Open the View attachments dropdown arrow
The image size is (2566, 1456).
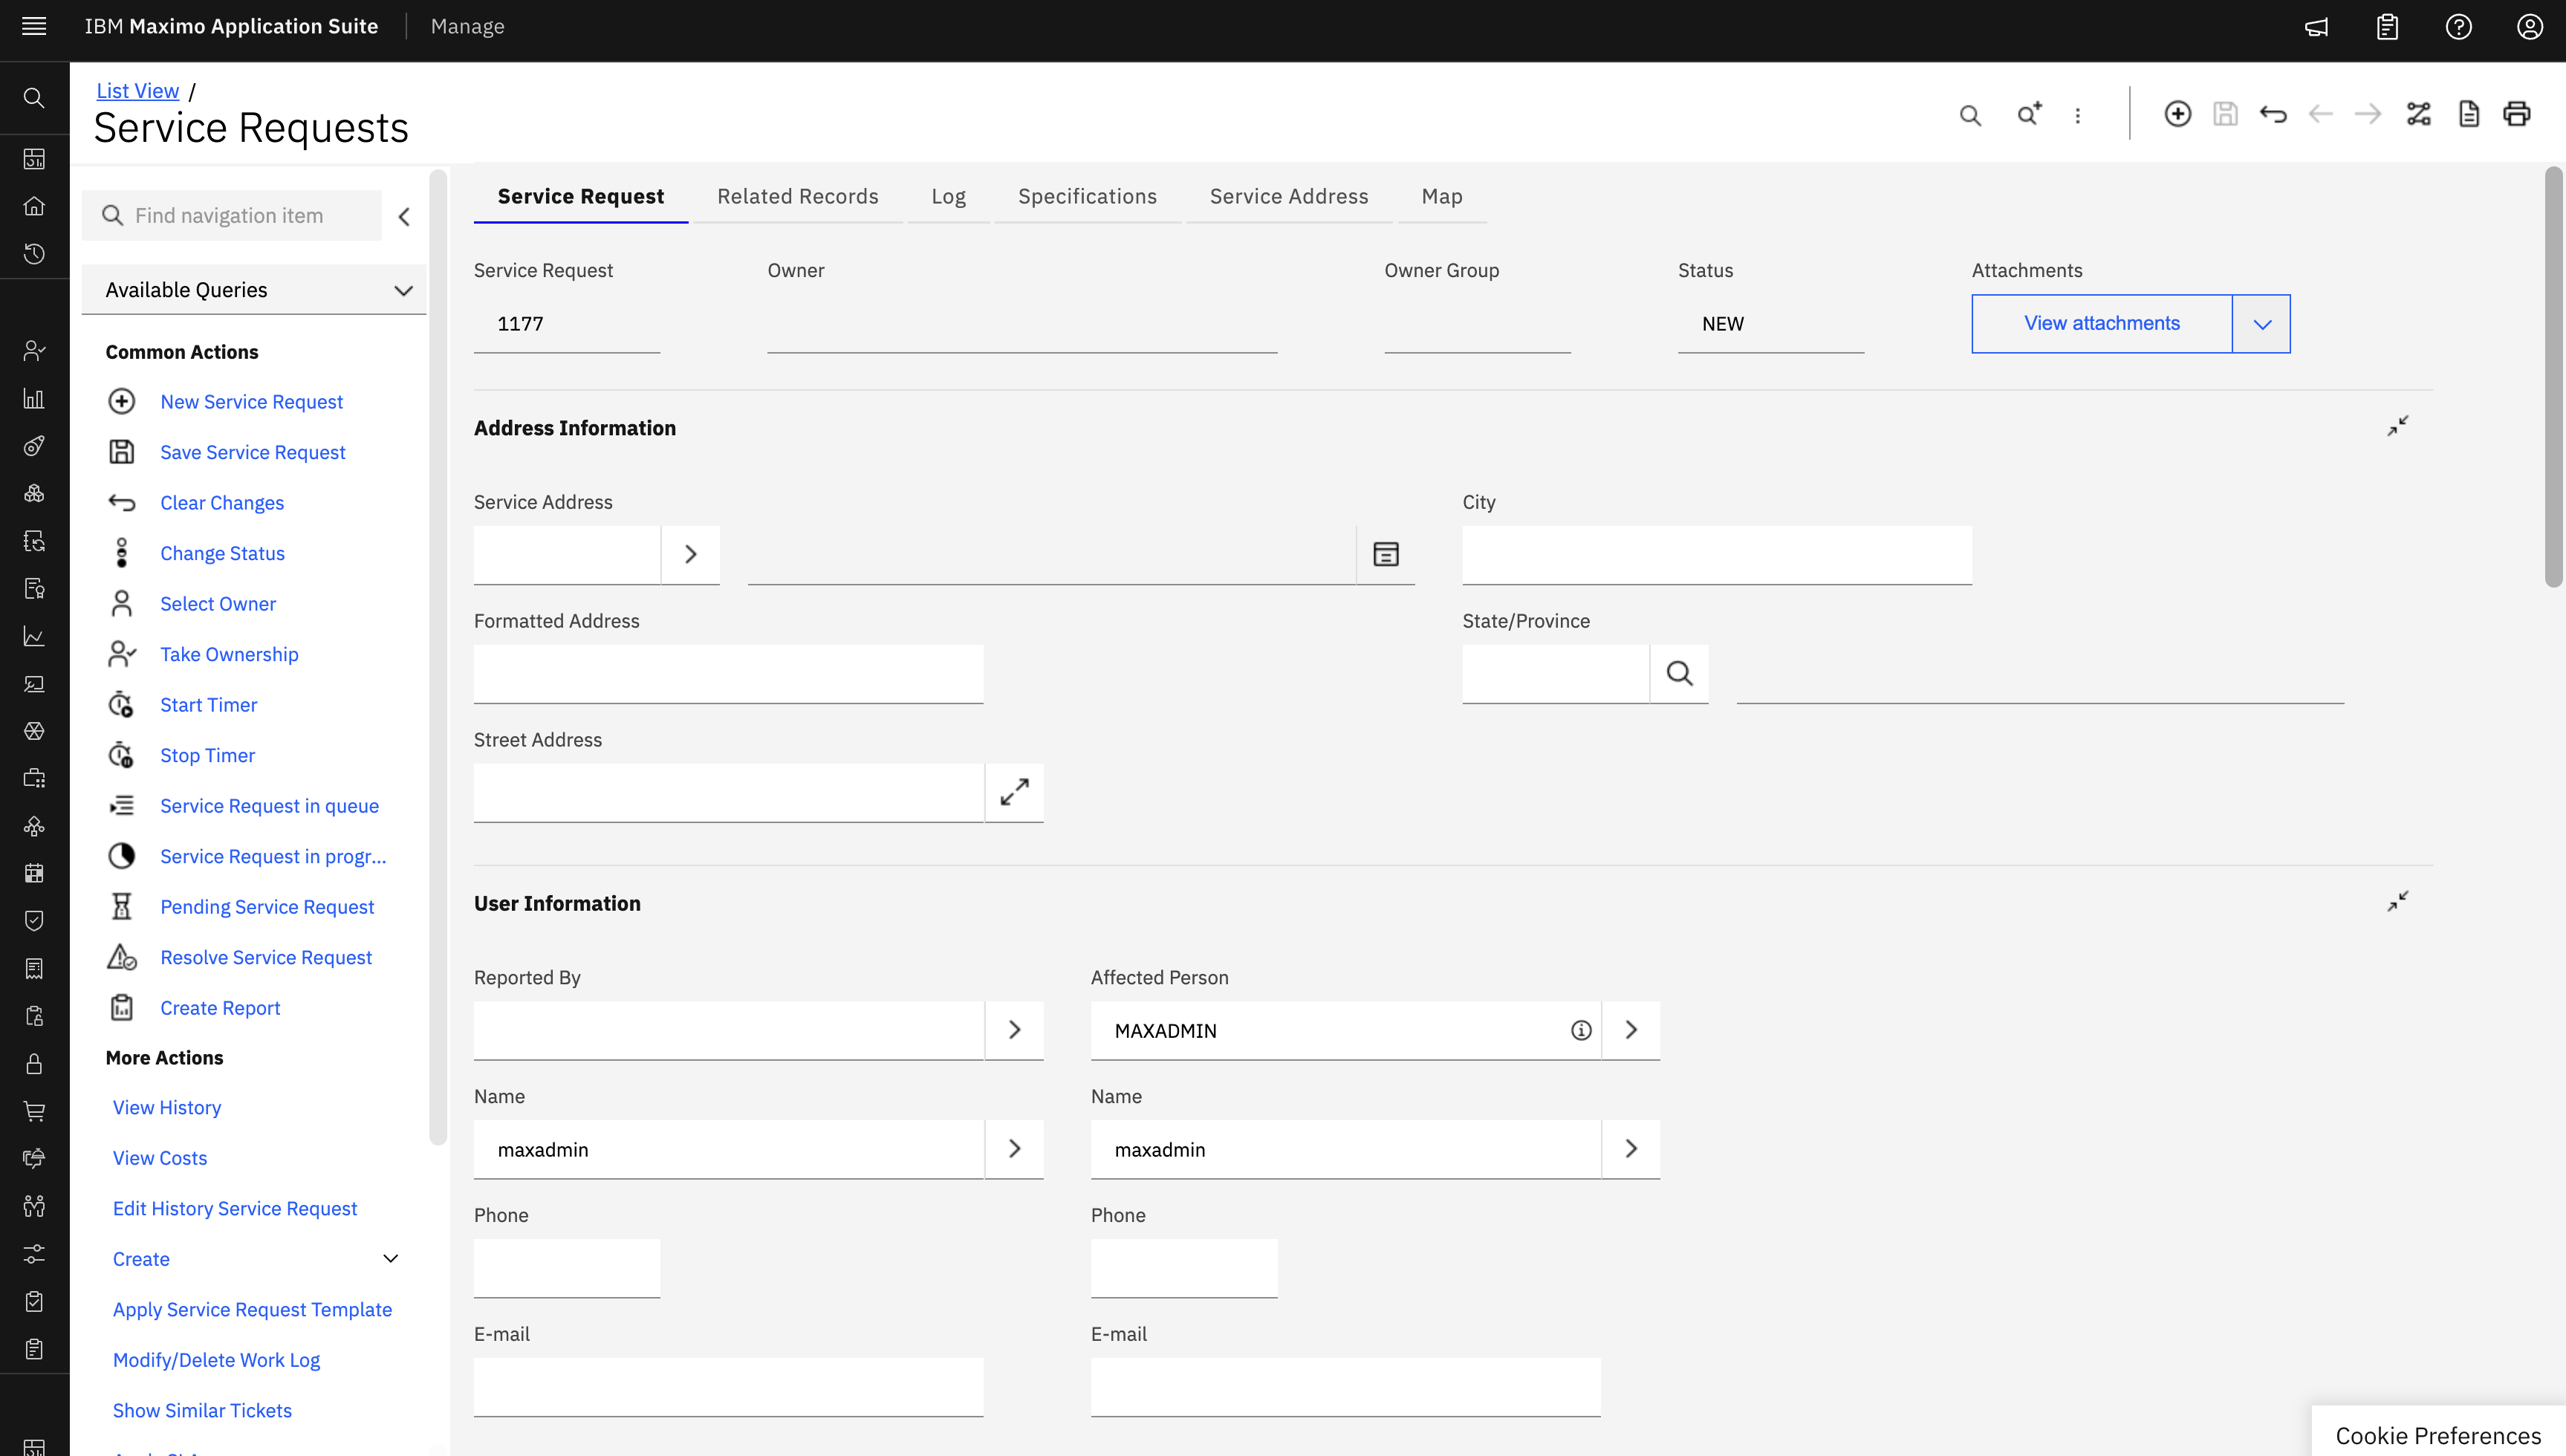[x=2262, y=324]
